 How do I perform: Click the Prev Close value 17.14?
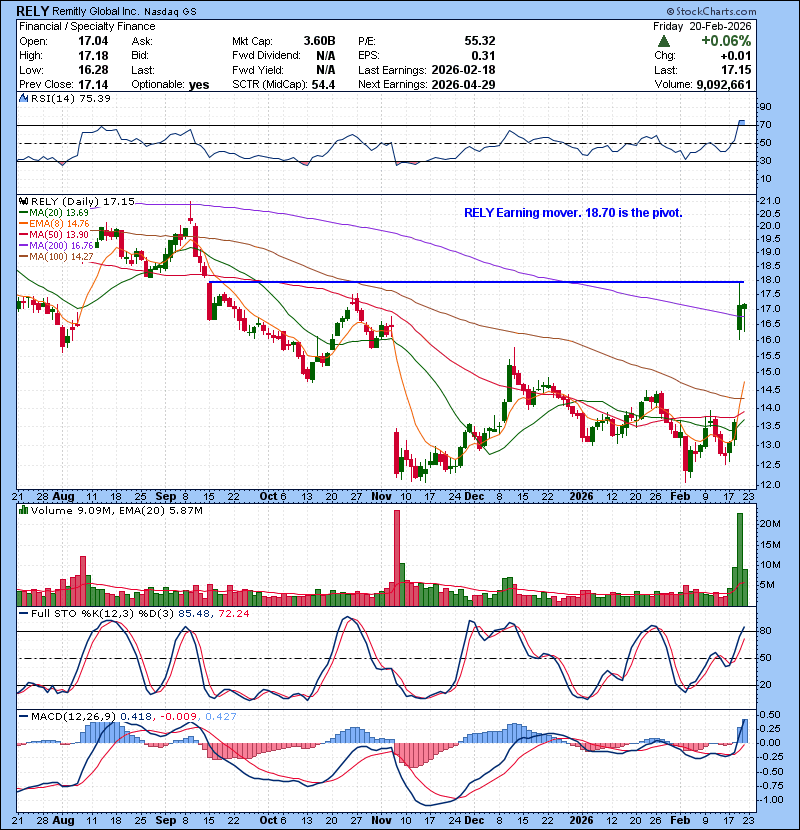coord(93,85)
